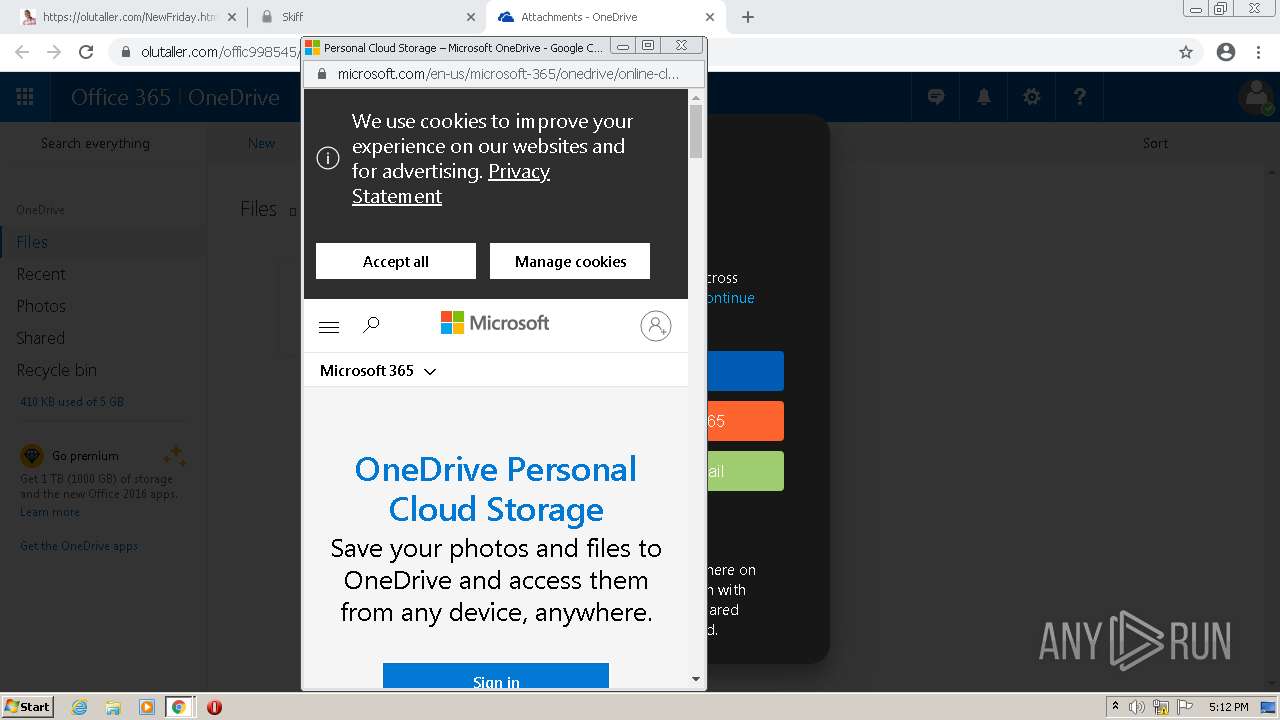This screenshot has height=720, width=1280.
Task: Show hidden system tray icons
Action: [x=1116, y=707]
